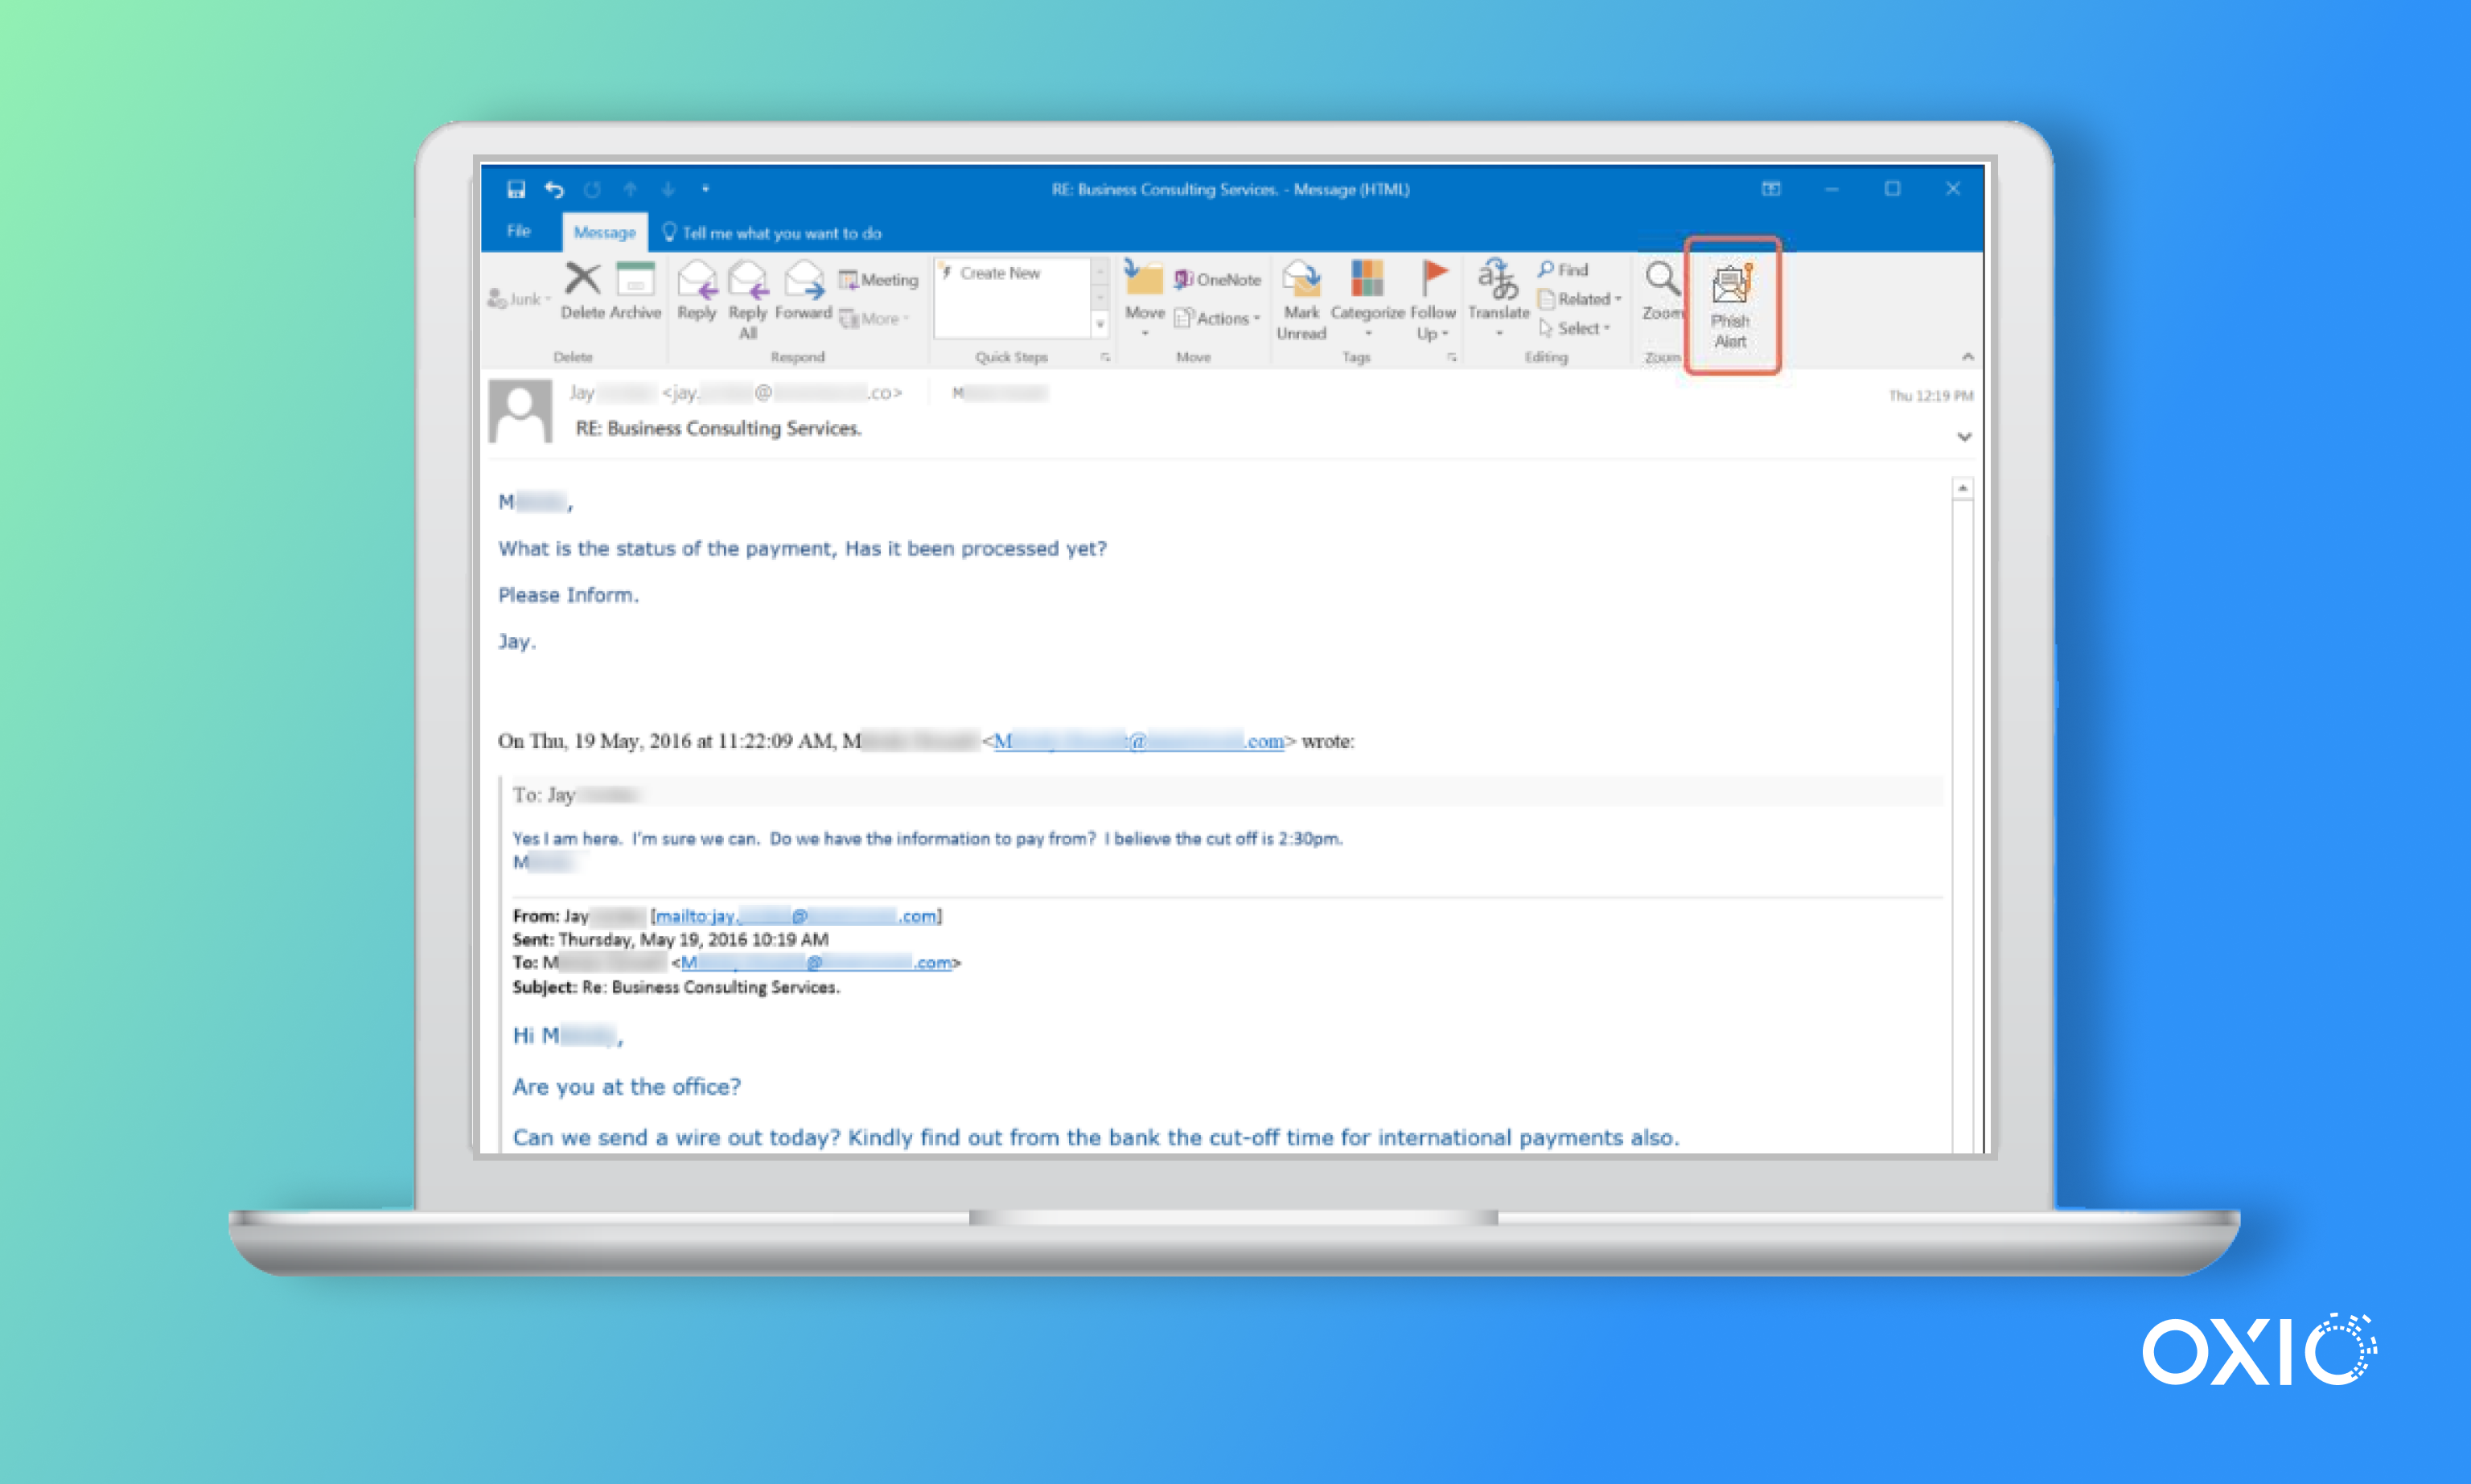This screenshot has width=2471, height=1484.
Task: Click the text 'What is the status of the payment'
Action: 666,548
